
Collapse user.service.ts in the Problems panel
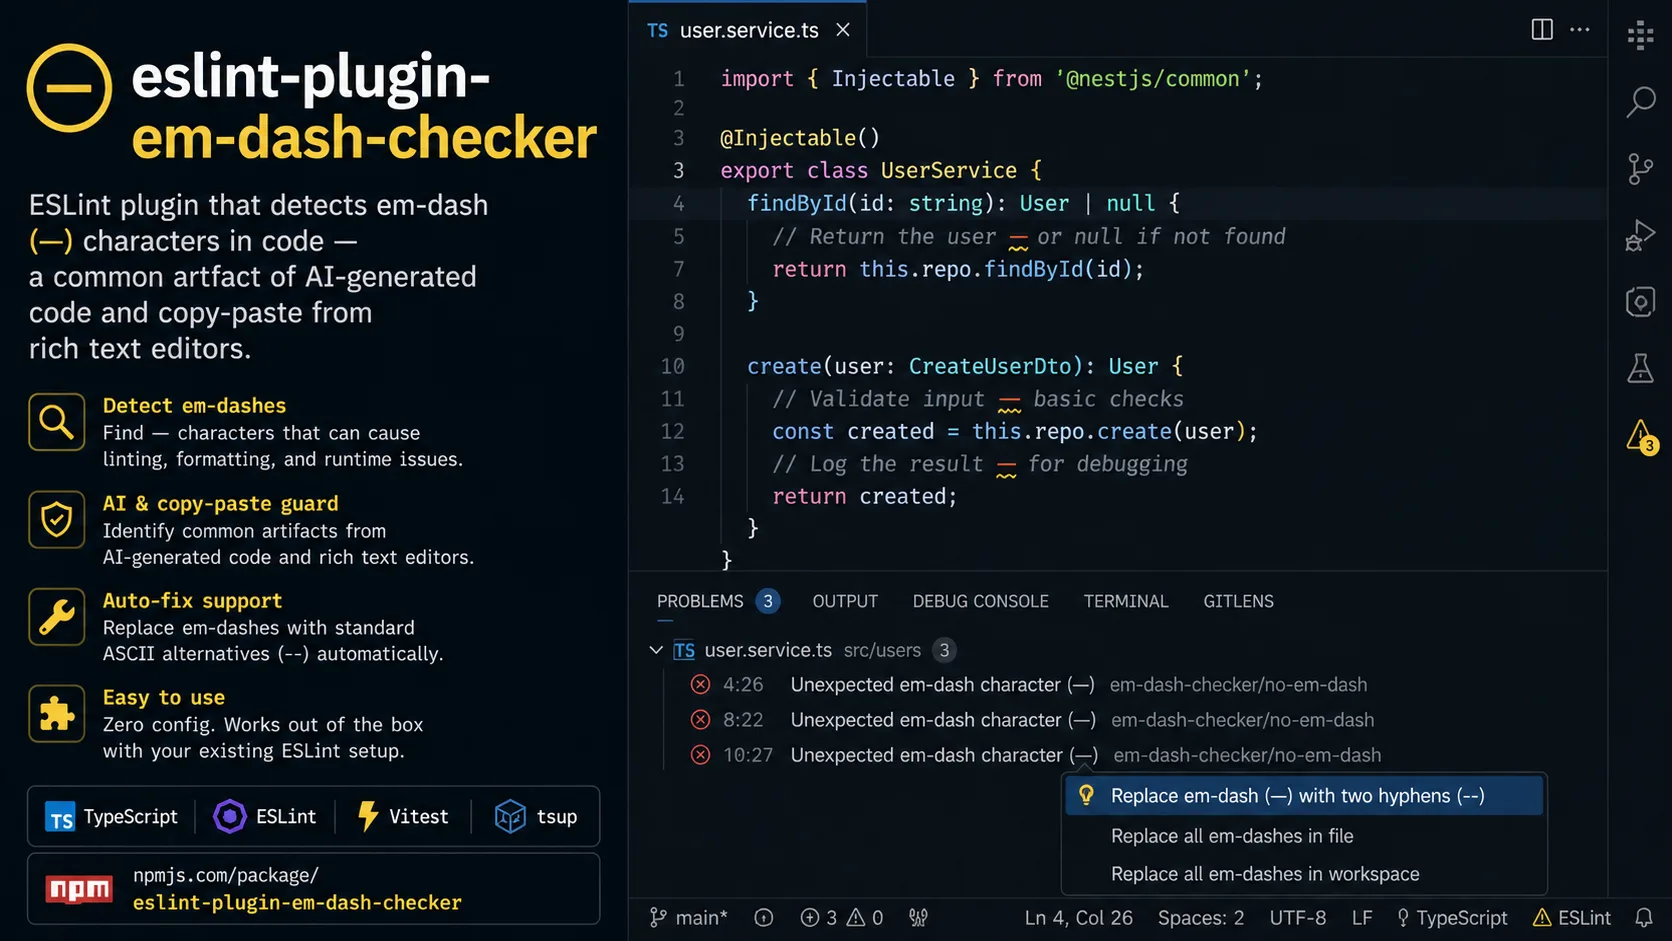click(x=657, y=650)
